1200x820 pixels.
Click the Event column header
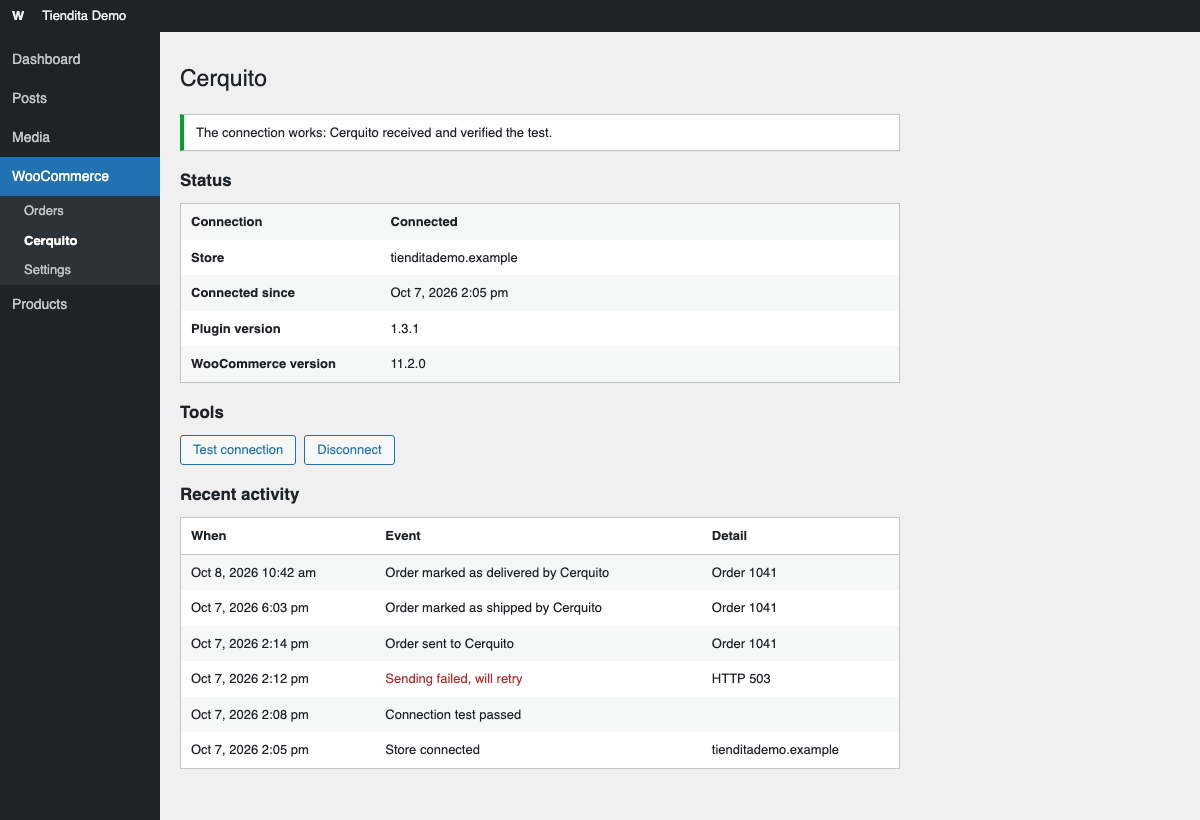point(403,536)
